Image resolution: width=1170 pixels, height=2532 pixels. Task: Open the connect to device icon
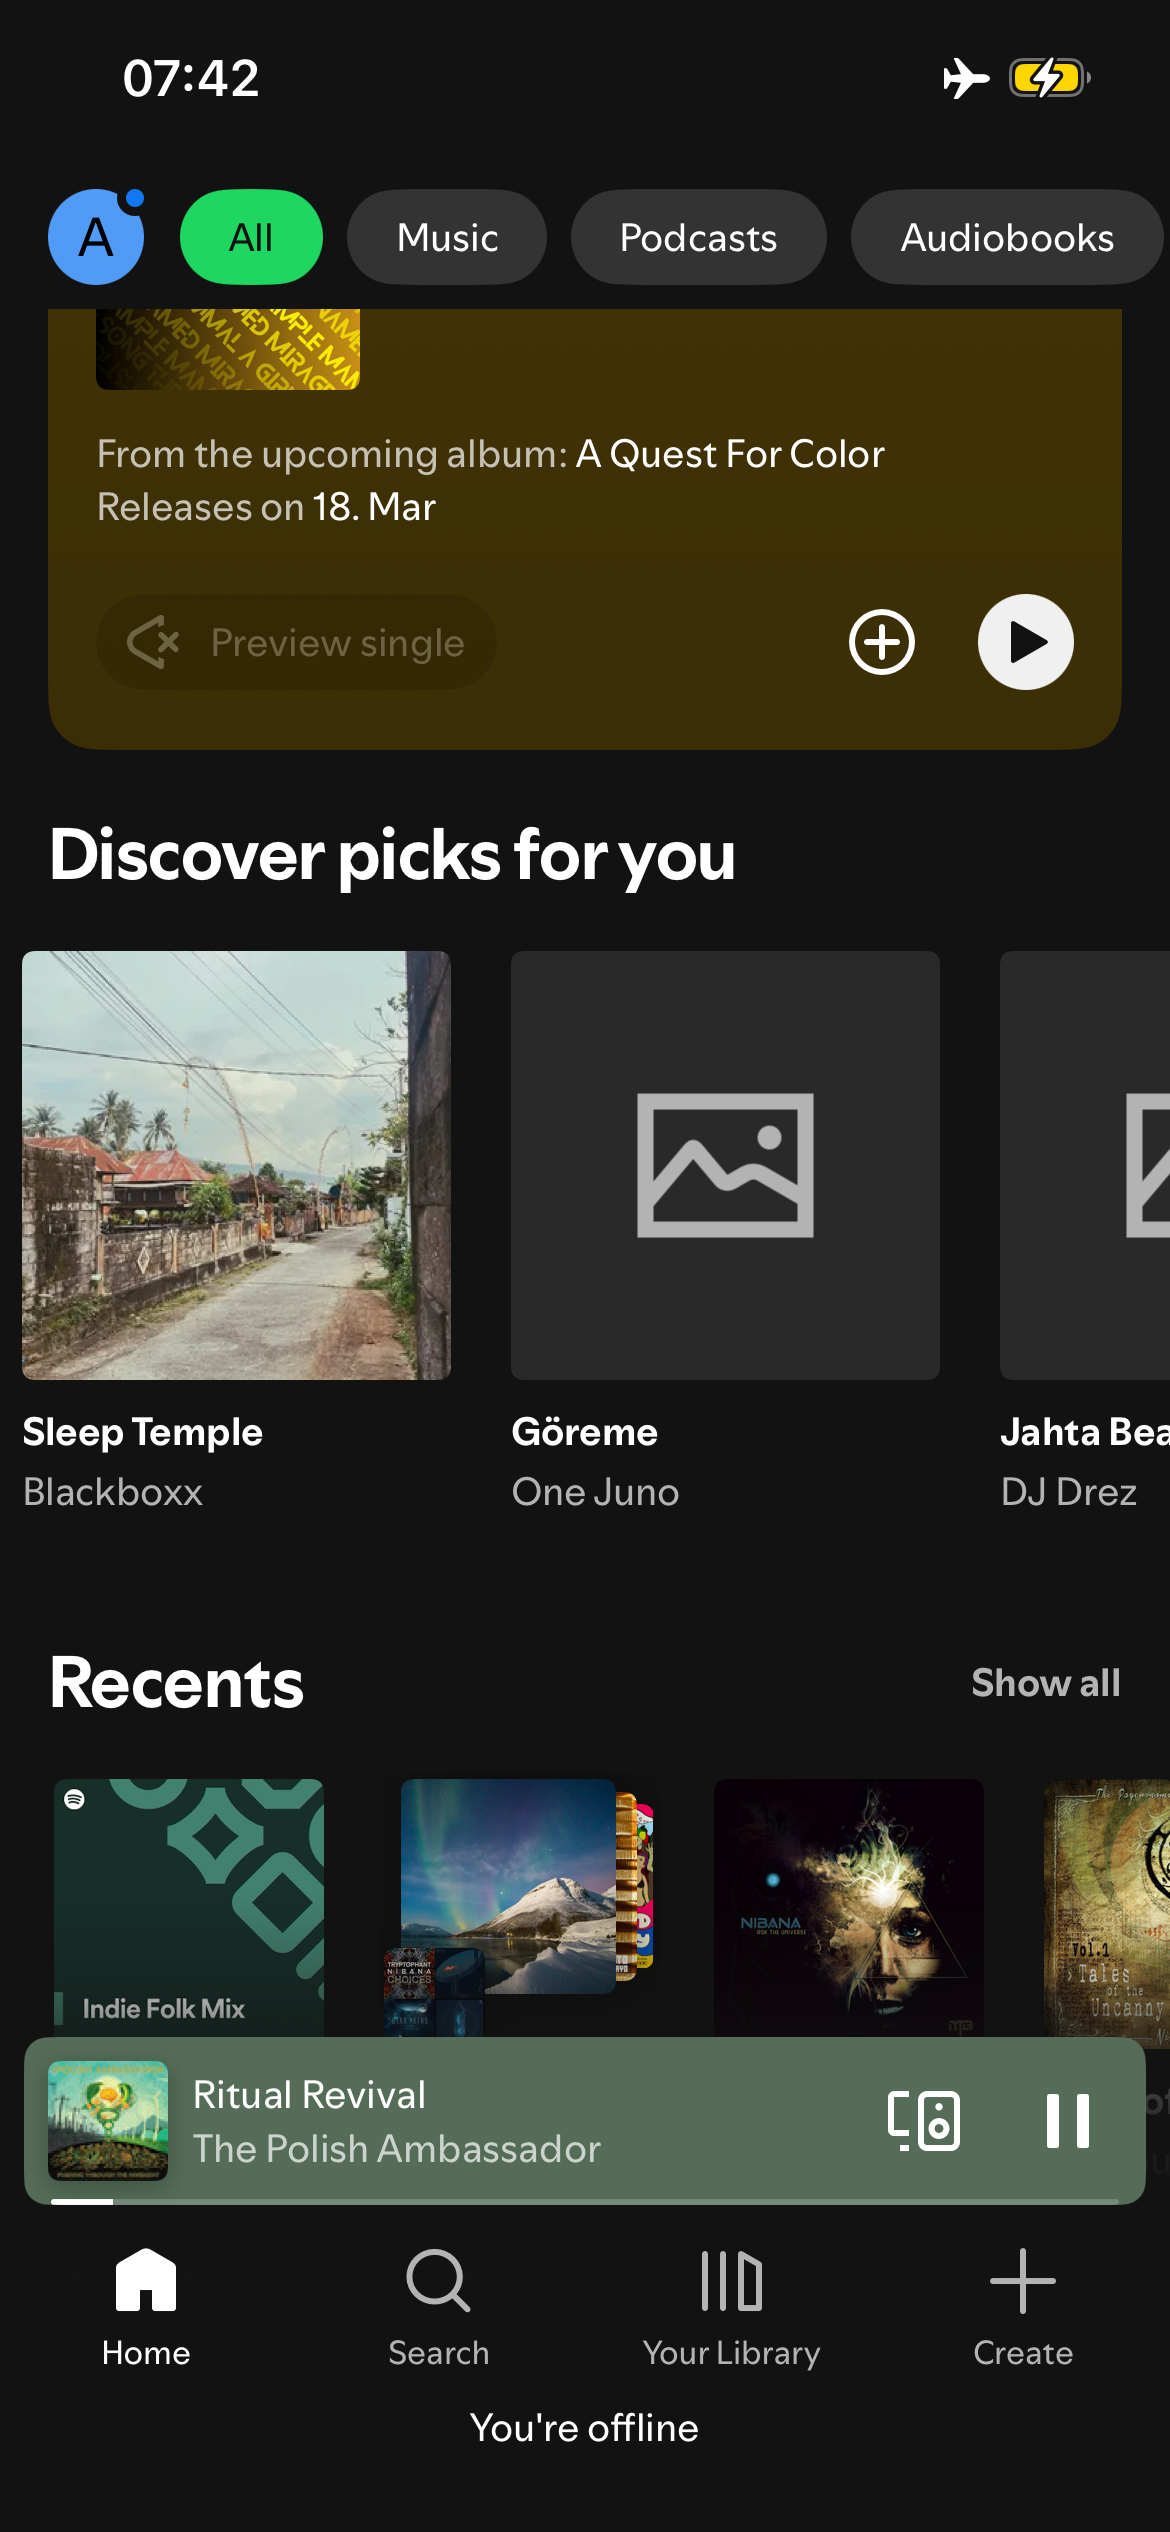click(x=924, y=2120)
